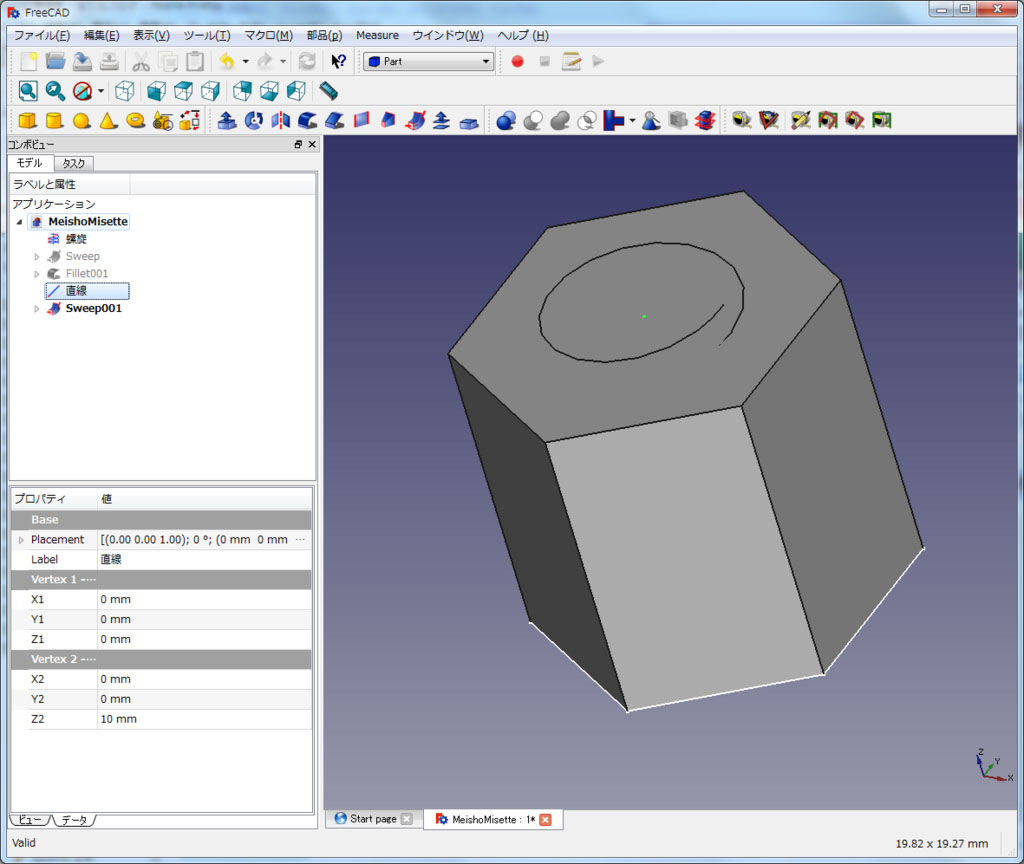The image size is (1024, 864).
Task: Click the Copy icon
Action: [x=168, y=61]
